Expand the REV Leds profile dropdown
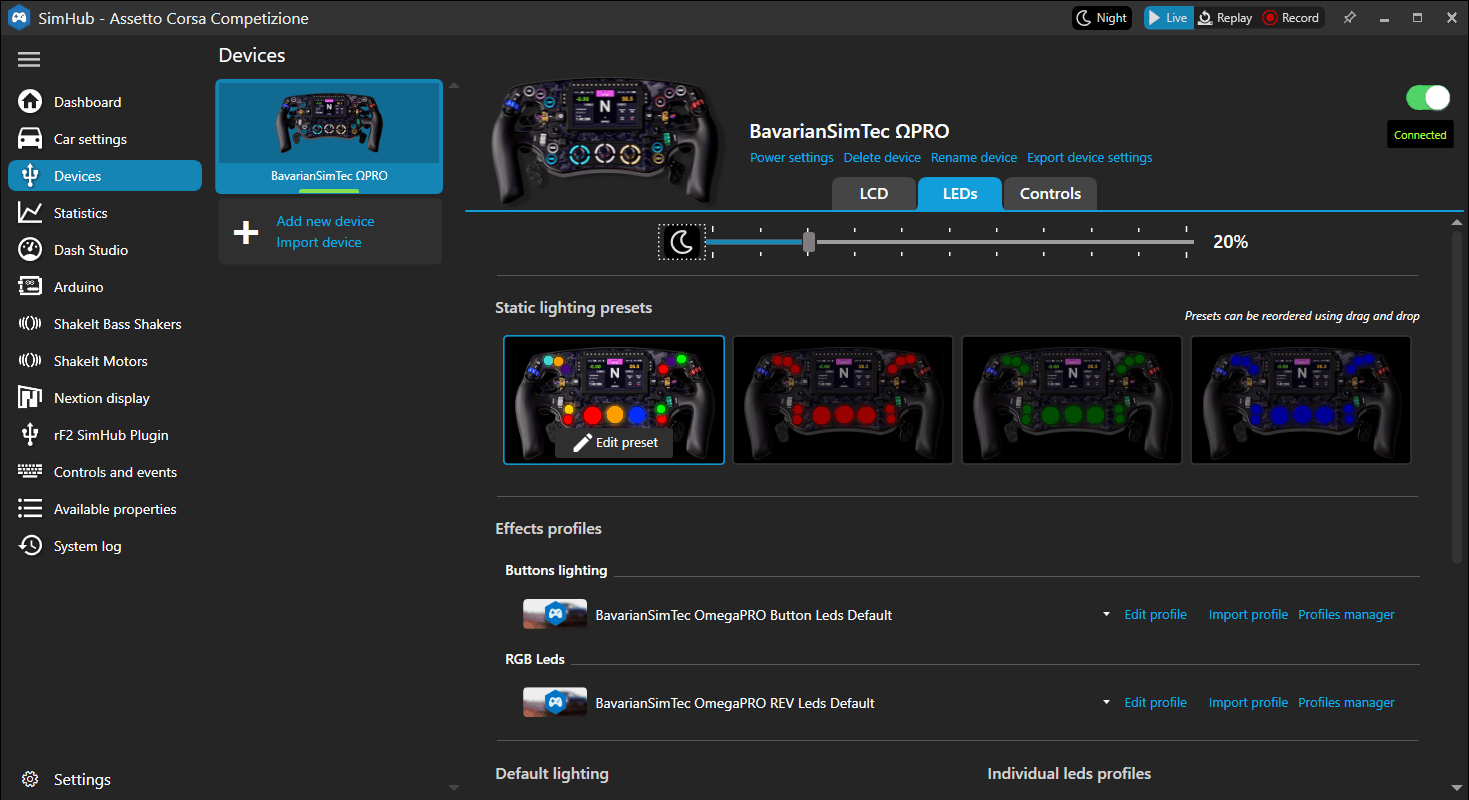Image resolution: width=1469 pixels, height=800 pixels. pos(1106,703)
